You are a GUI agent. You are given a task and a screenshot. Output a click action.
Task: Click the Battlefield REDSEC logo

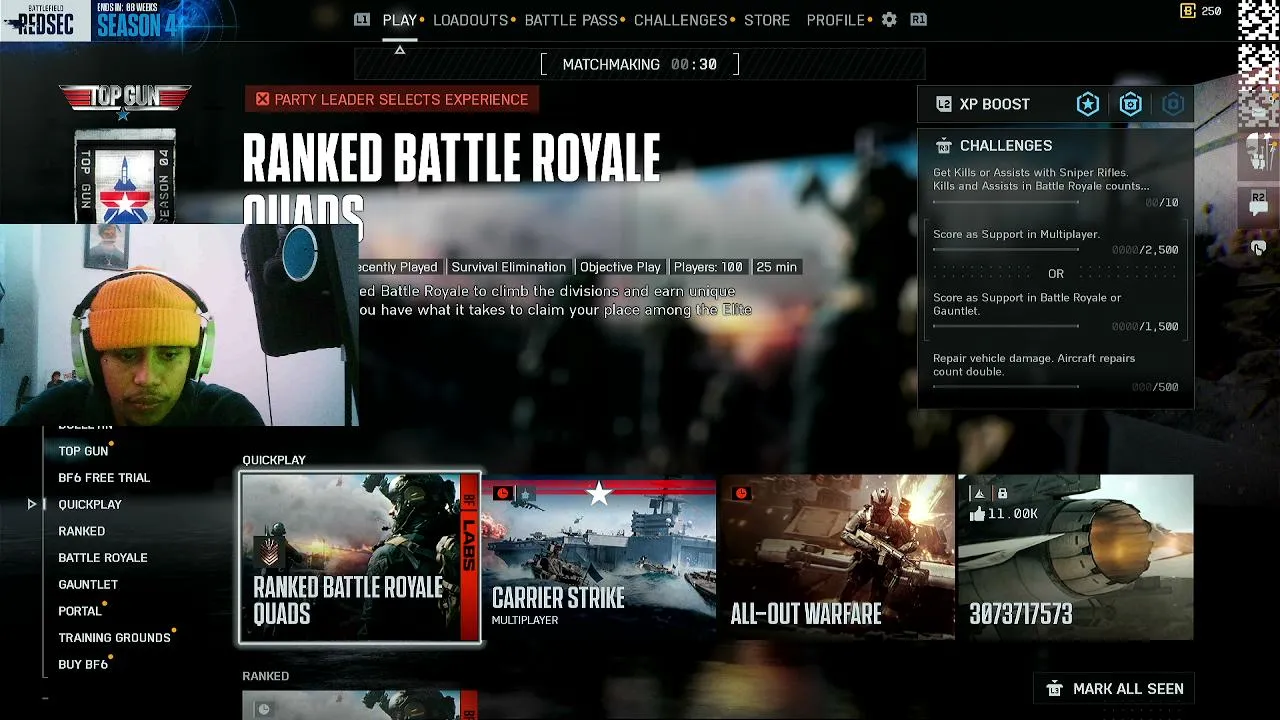click(46, 20)
